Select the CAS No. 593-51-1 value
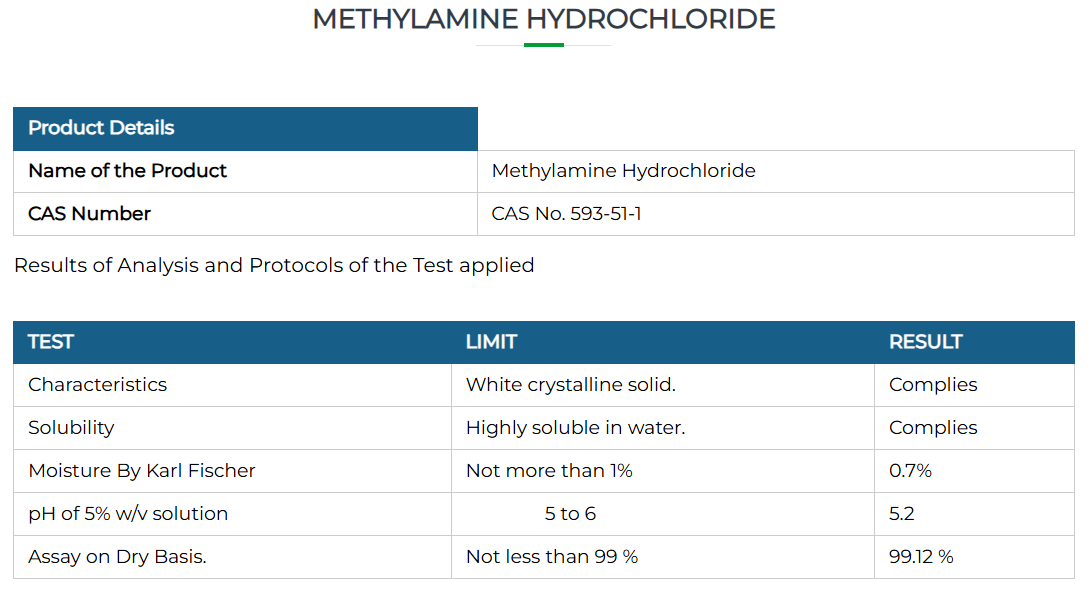The image size is (1091, 591). click(x=566, y=214)
